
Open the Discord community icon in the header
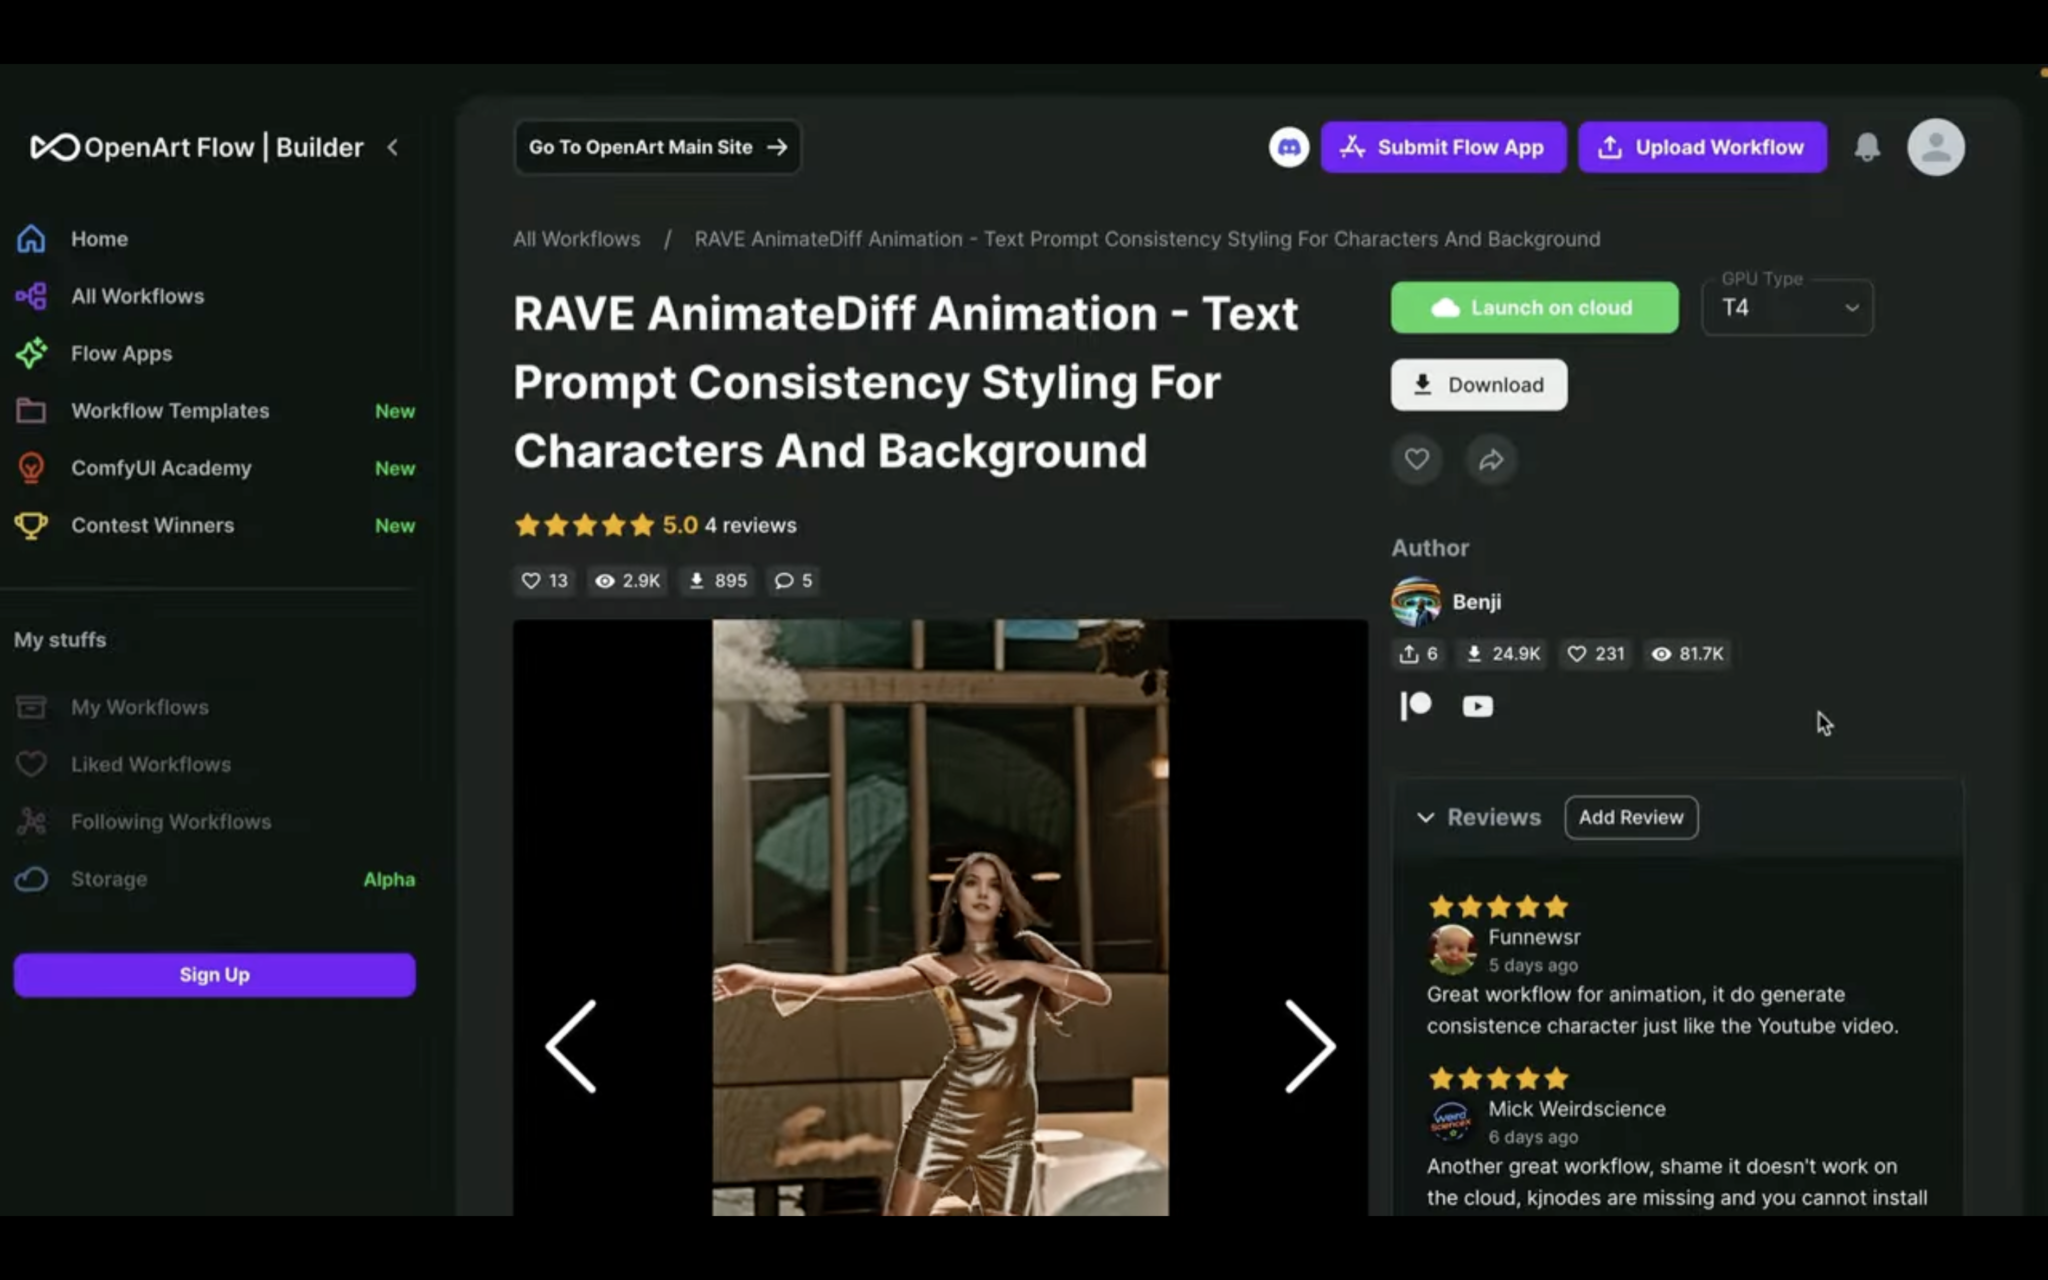tap(1289, 147)
